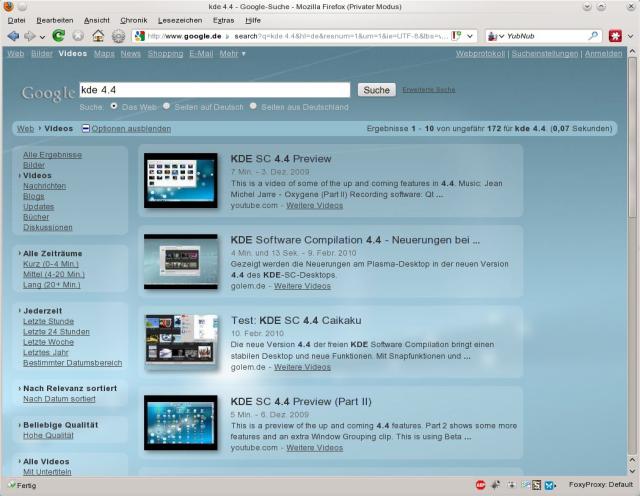Open the Chronik menu
The image size is (640, 496).
(133, 20)
